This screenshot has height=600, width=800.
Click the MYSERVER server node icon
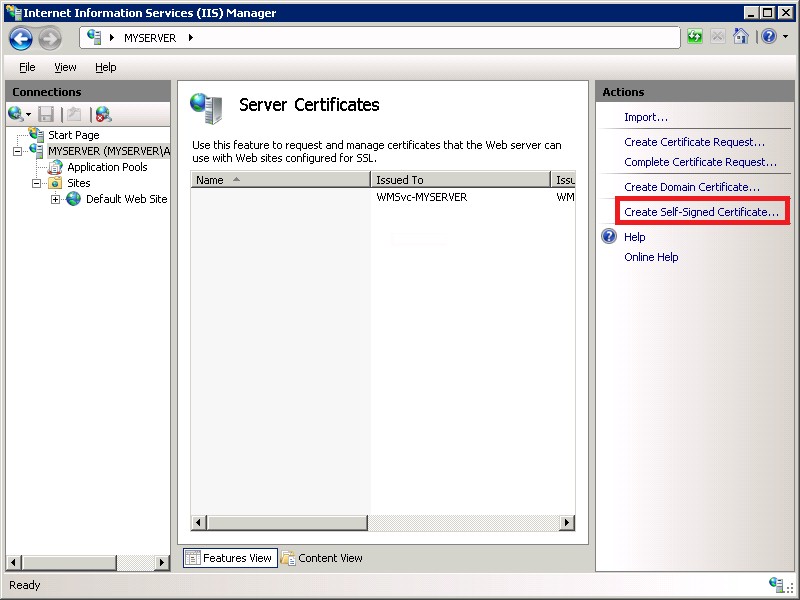(x=36, y=151)
